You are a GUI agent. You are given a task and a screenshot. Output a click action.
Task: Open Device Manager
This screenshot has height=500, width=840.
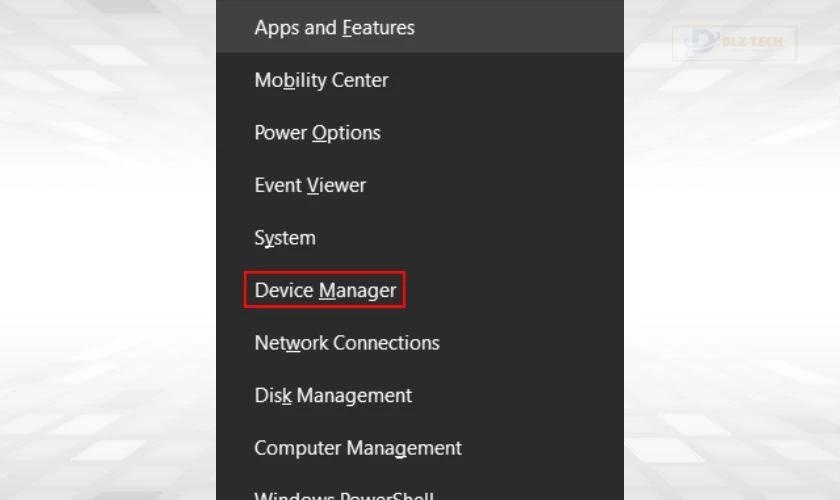325,291
